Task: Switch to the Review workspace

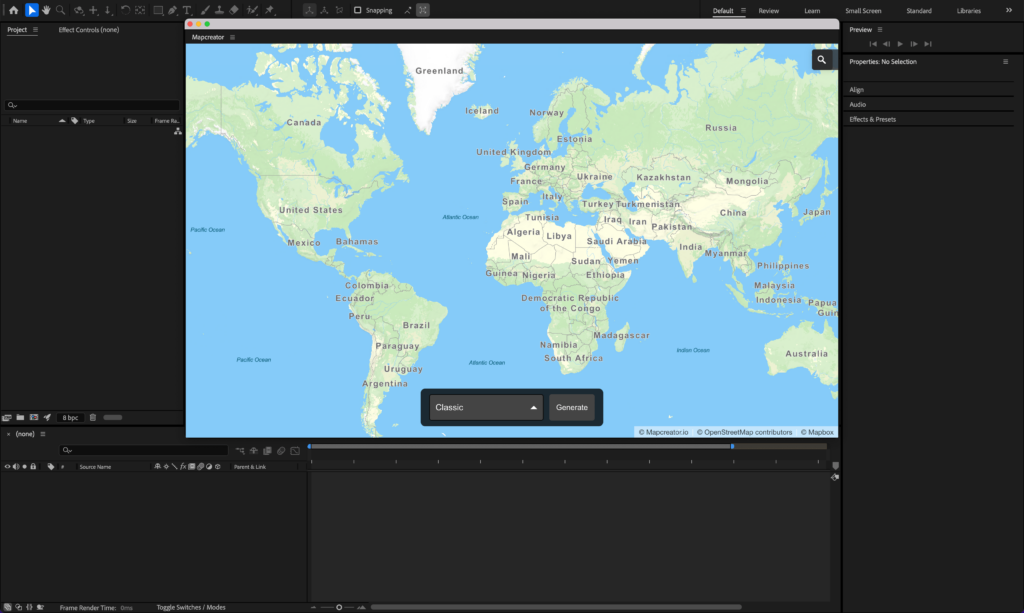Action: click(x=769, y=10)
